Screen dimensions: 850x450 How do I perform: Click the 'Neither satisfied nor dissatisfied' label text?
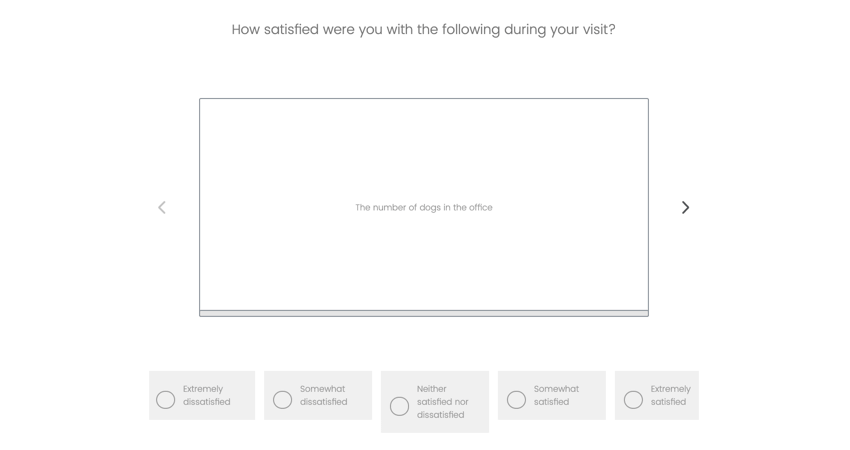tap(442, 402)
